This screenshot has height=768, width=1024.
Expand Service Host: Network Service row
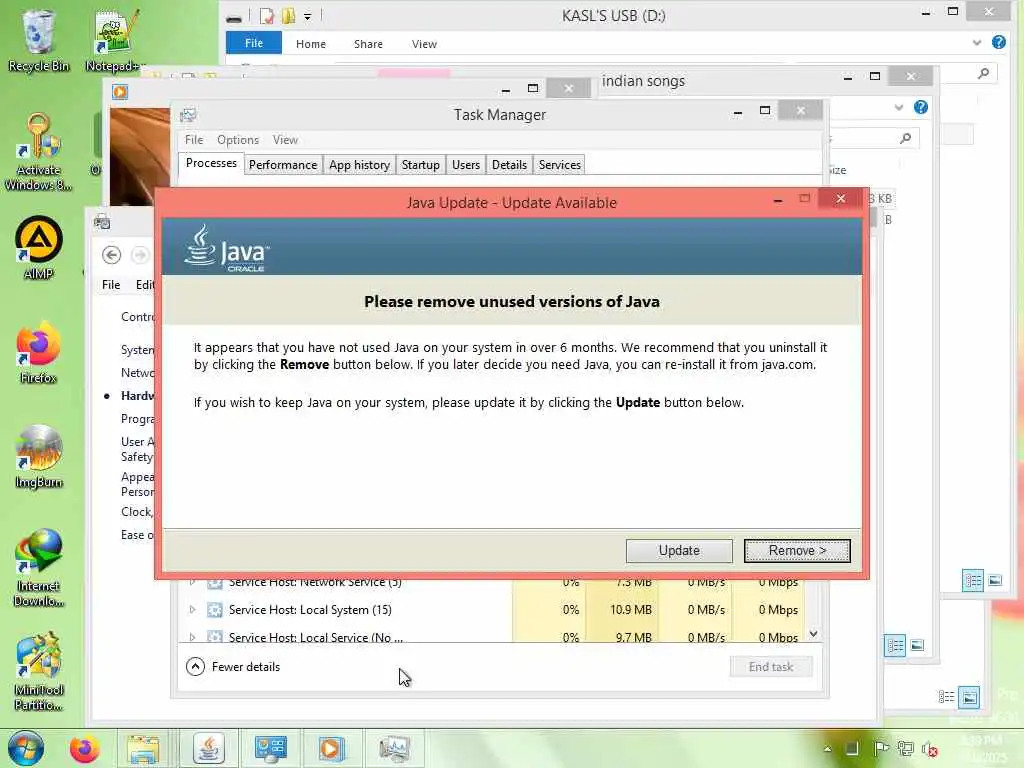192,581
